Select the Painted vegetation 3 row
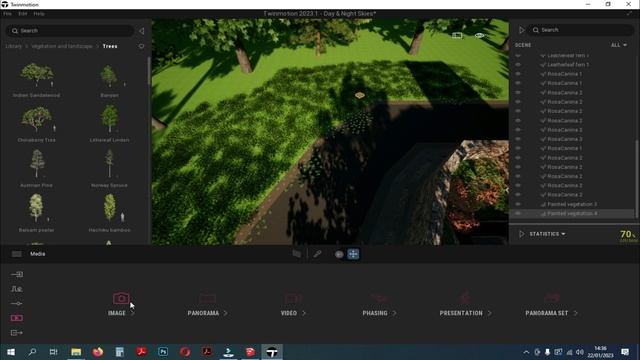The height and width of the screenshot is (360, 640). coord(572,204)
